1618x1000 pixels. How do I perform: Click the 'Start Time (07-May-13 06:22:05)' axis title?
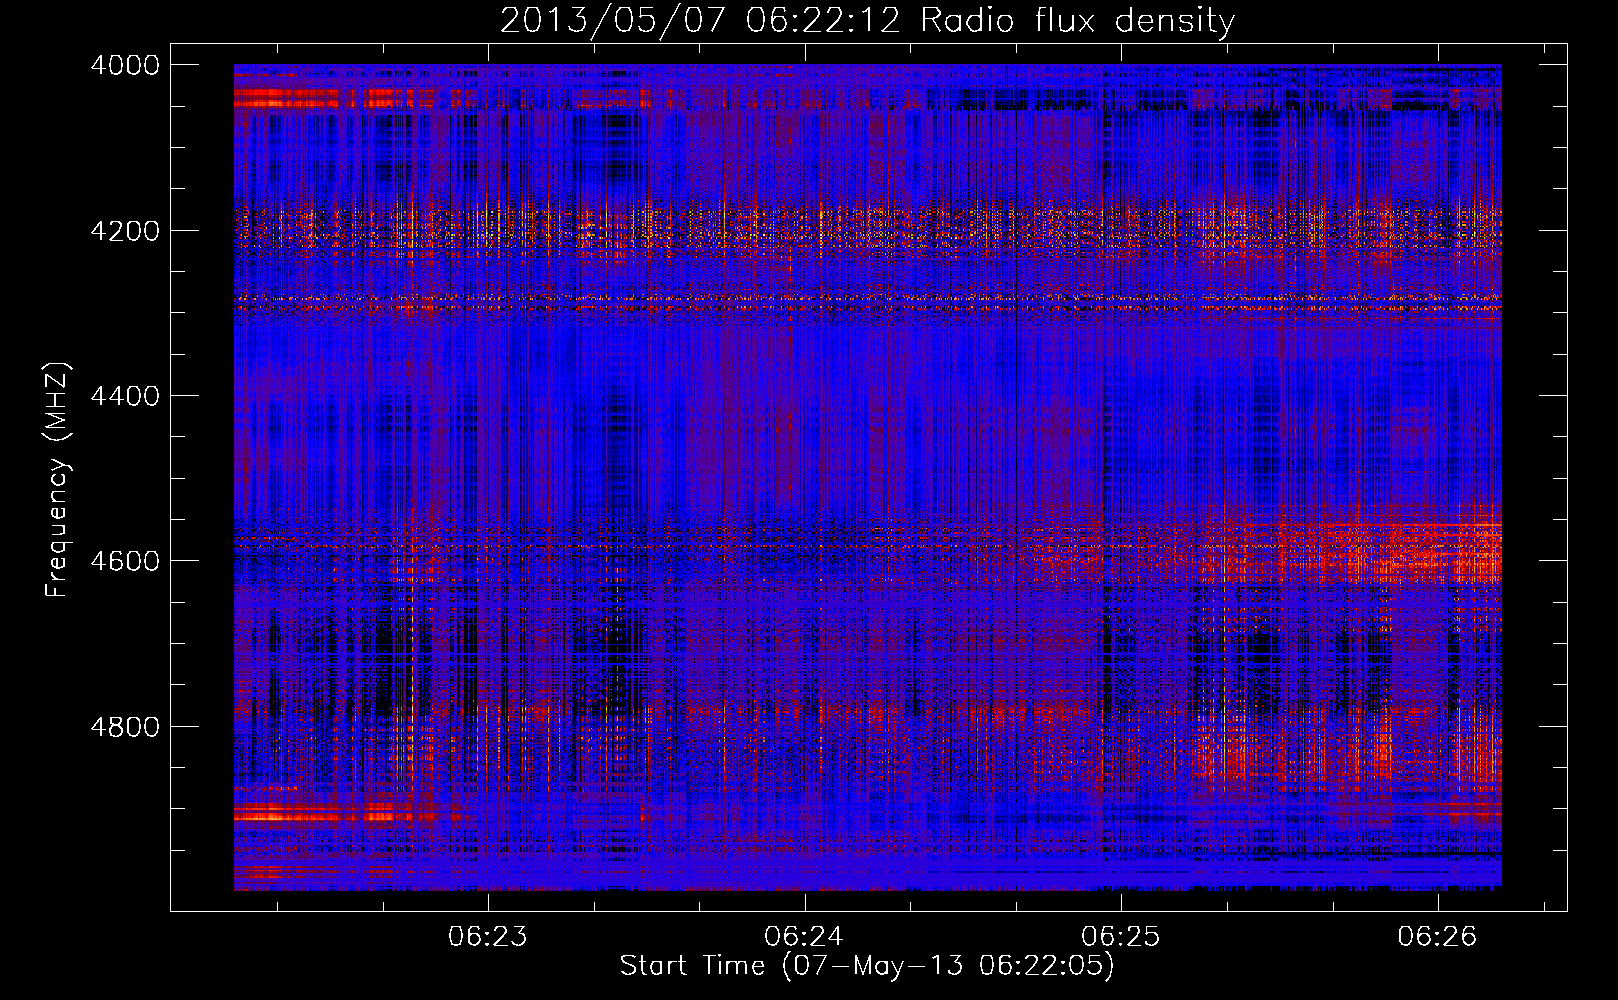[867, 966]
